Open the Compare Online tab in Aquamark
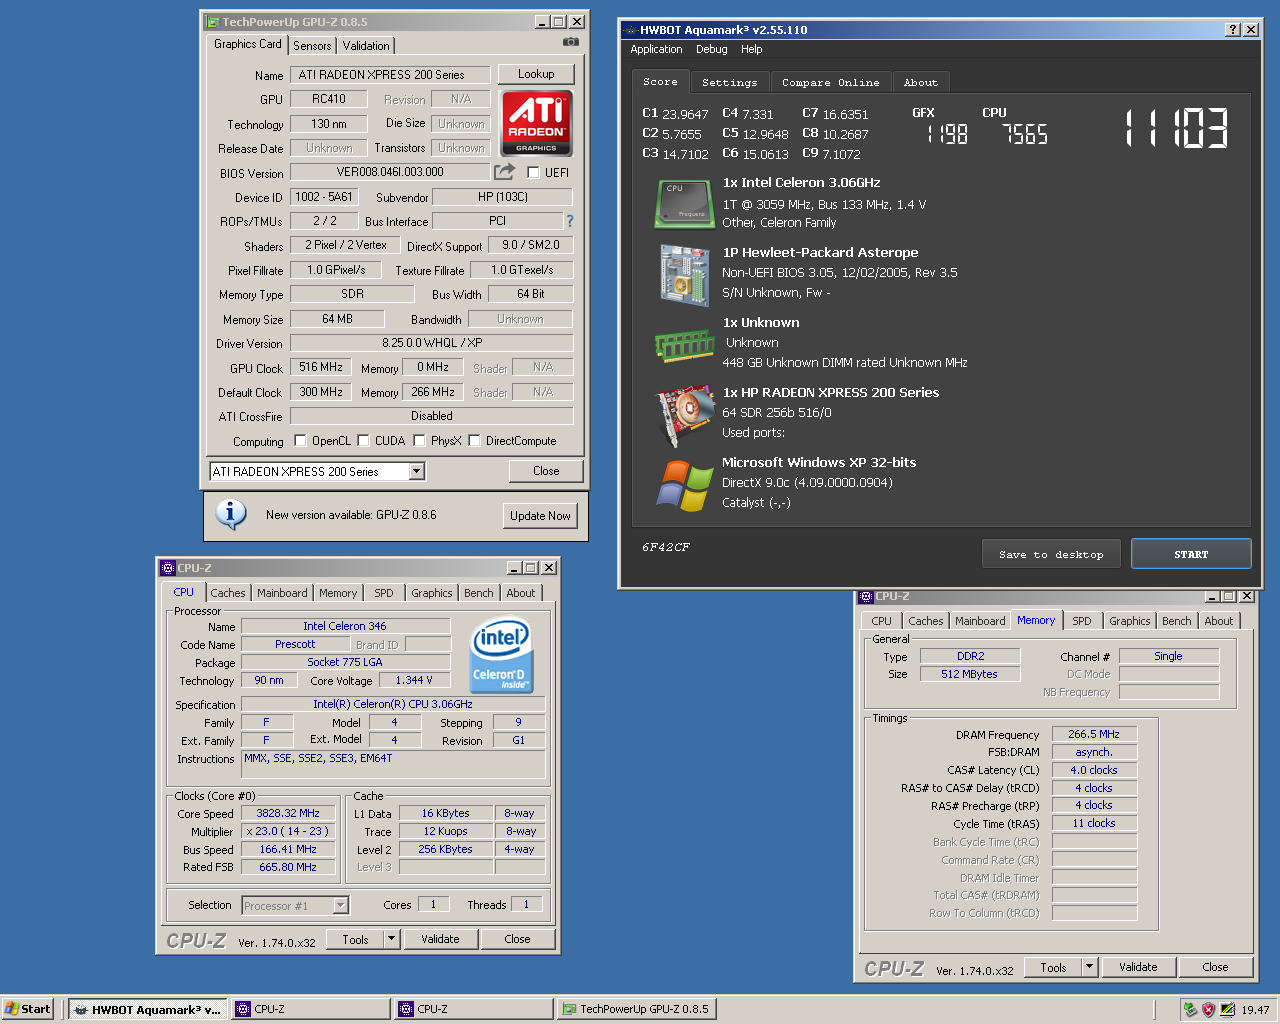The height and width of the screenshot is (1024, 1280). [831, 82]
